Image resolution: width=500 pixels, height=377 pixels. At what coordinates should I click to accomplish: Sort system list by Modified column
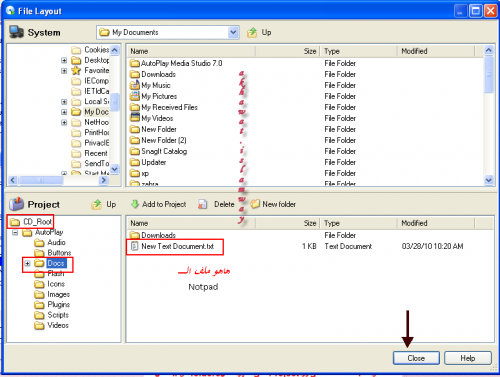point(435,51)
